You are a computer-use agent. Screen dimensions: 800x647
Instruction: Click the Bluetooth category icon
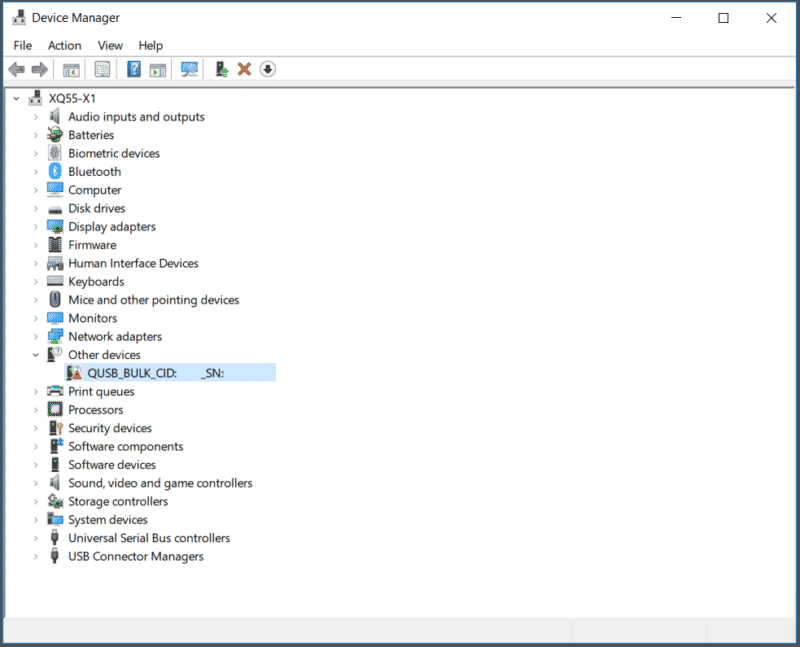tap(55, 172)
